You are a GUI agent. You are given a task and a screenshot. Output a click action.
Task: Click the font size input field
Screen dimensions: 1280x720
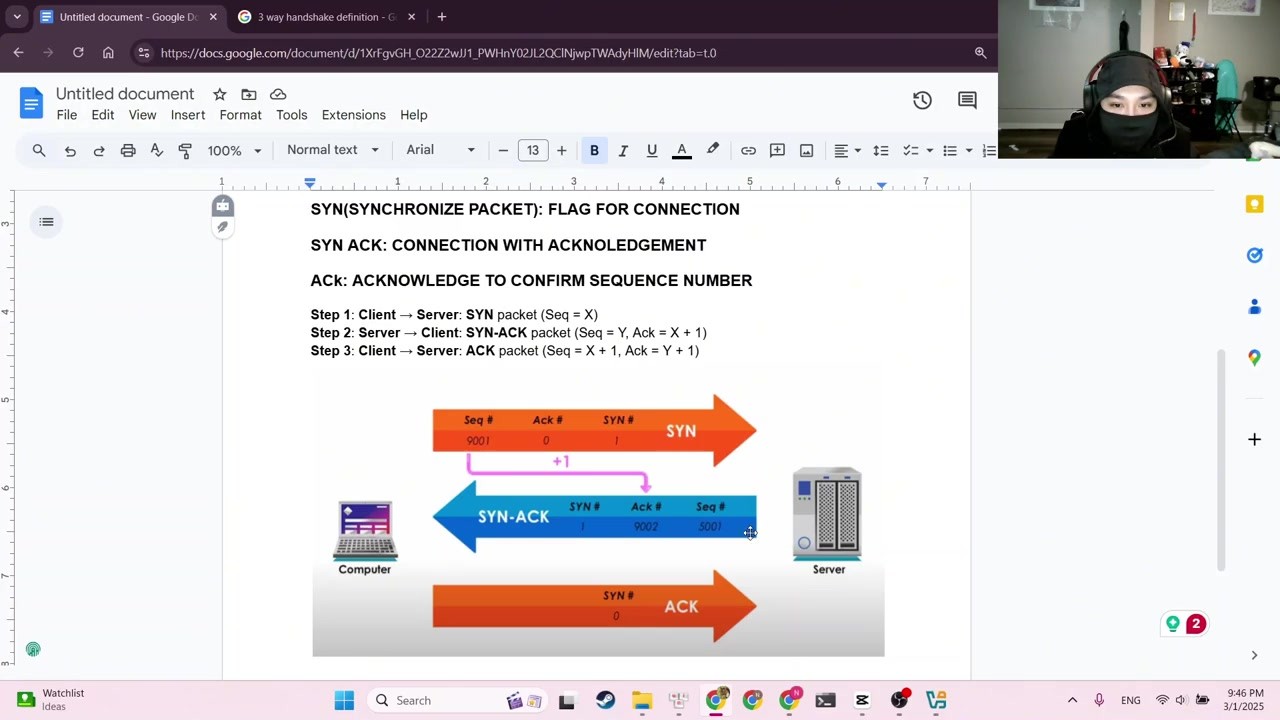[533, 151]
